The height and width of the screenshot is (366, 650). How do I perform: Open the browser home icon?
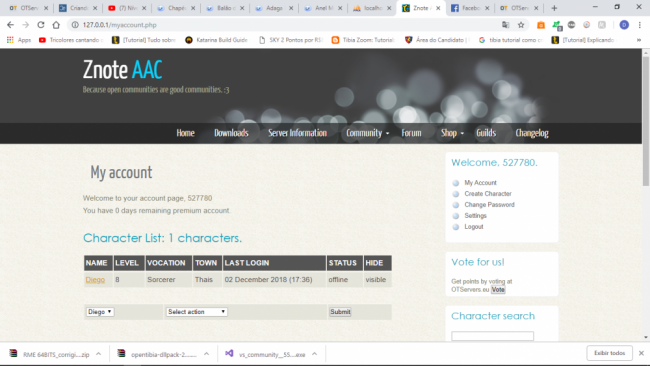[x=56, y=25]
